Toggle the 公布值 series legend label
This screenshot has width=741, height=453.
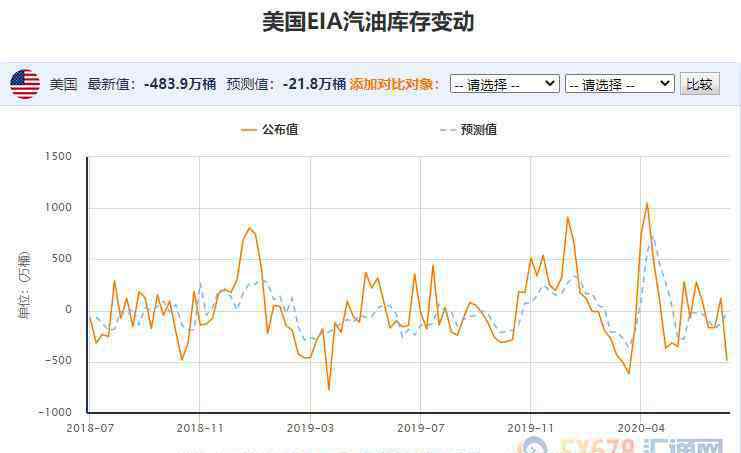click(280, 129)
